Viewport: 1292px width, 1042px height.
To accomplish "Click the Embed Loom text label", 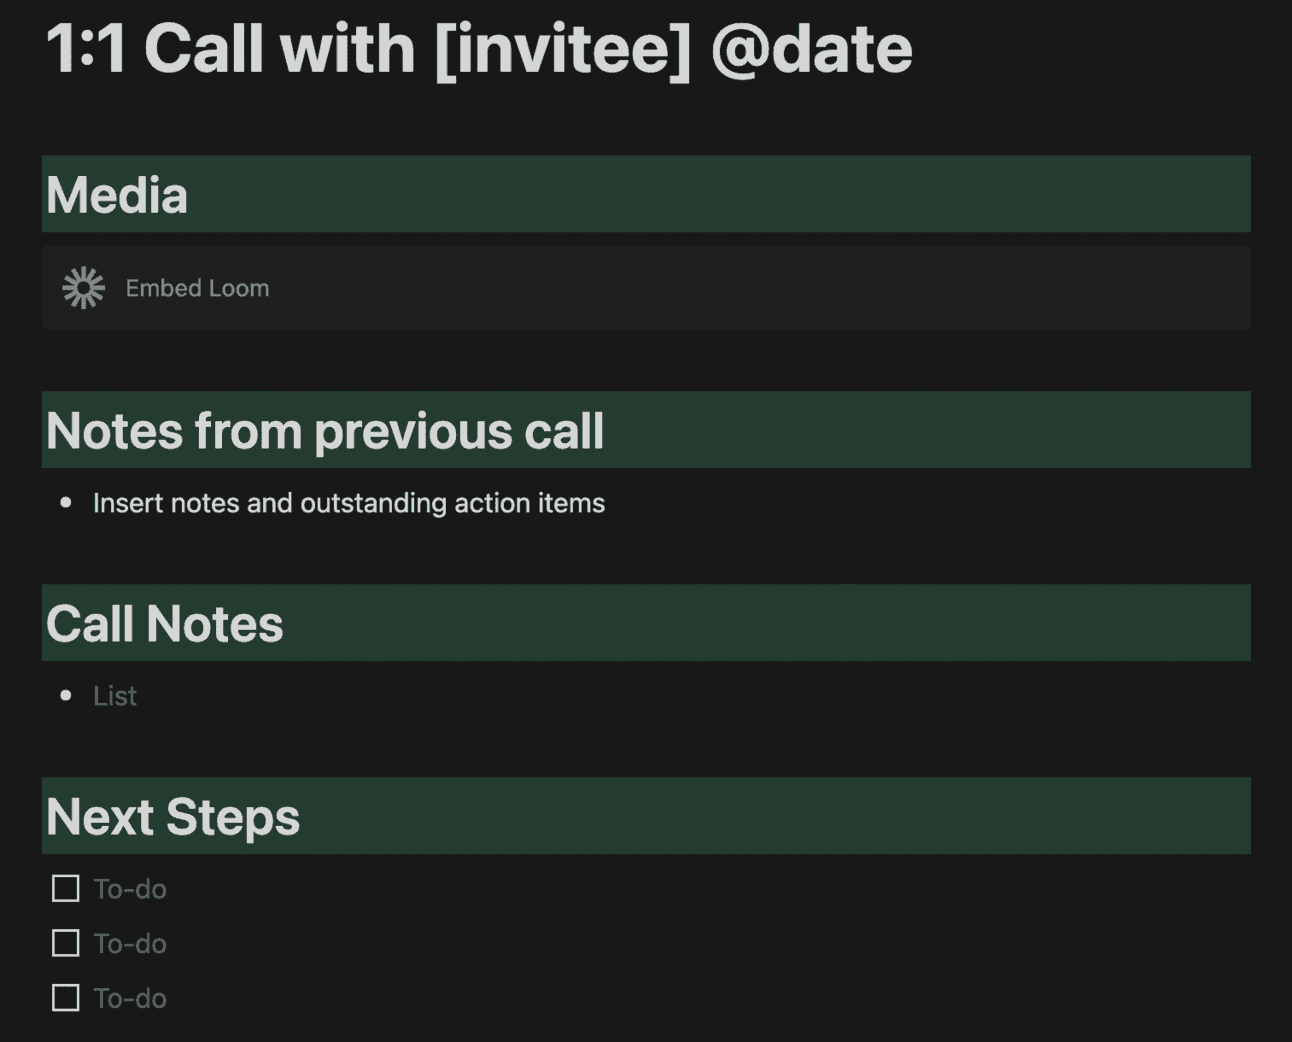I will click(197, 288).
